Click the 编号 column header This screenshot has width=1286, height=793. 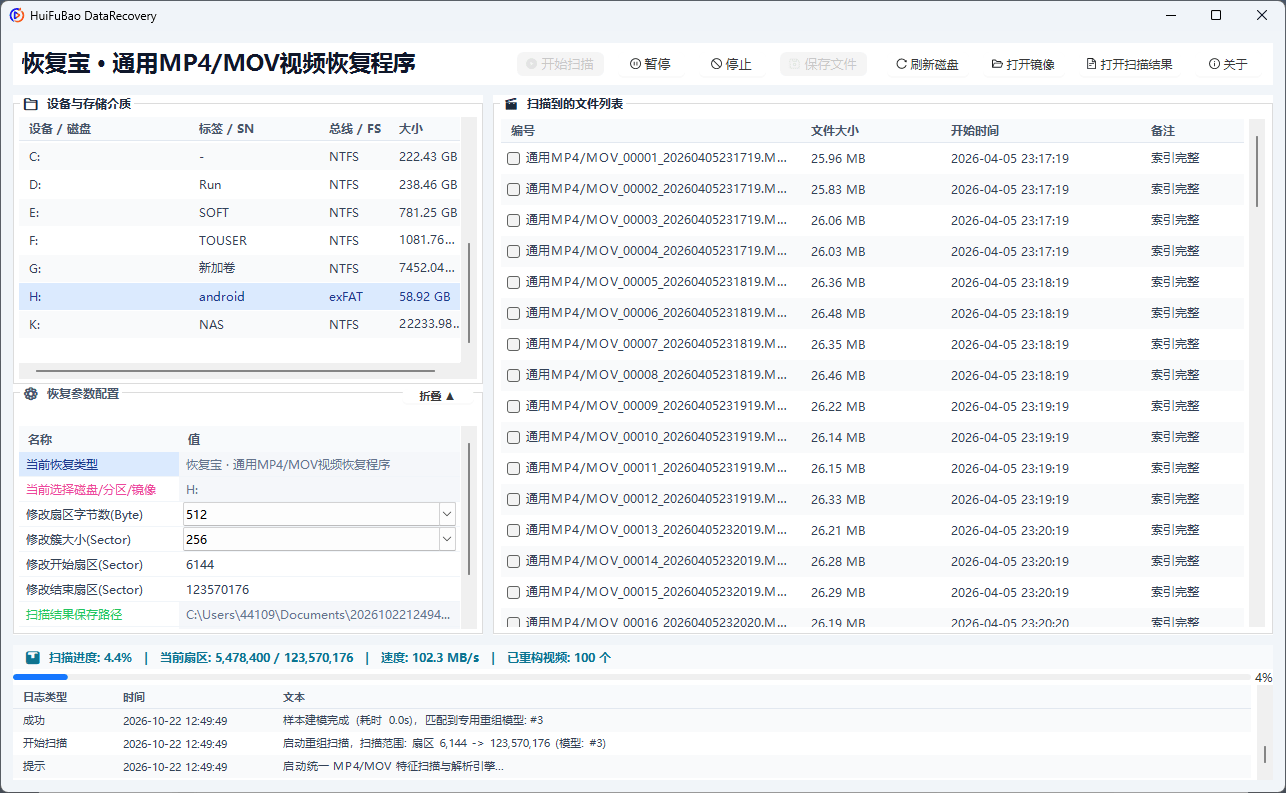523,131
